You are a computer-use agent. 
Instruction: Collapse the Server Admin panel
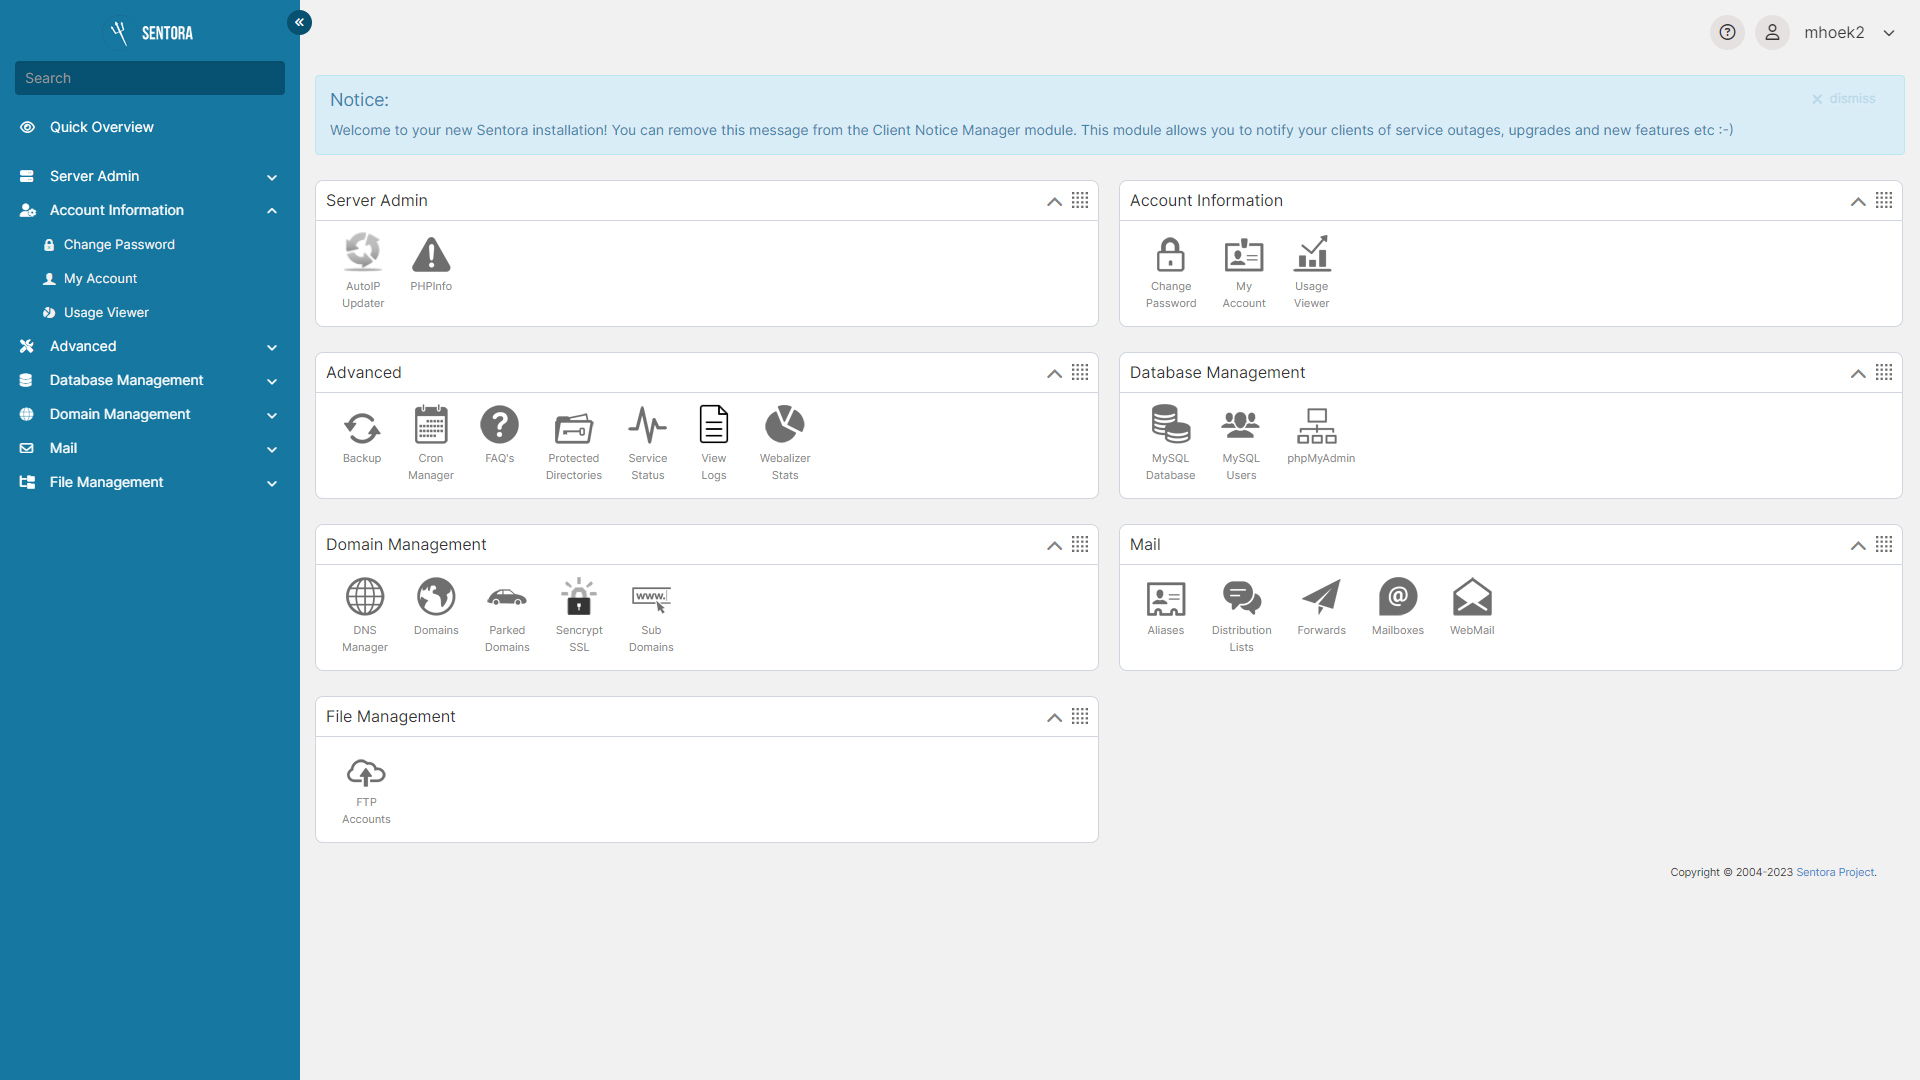[1054, 201]
